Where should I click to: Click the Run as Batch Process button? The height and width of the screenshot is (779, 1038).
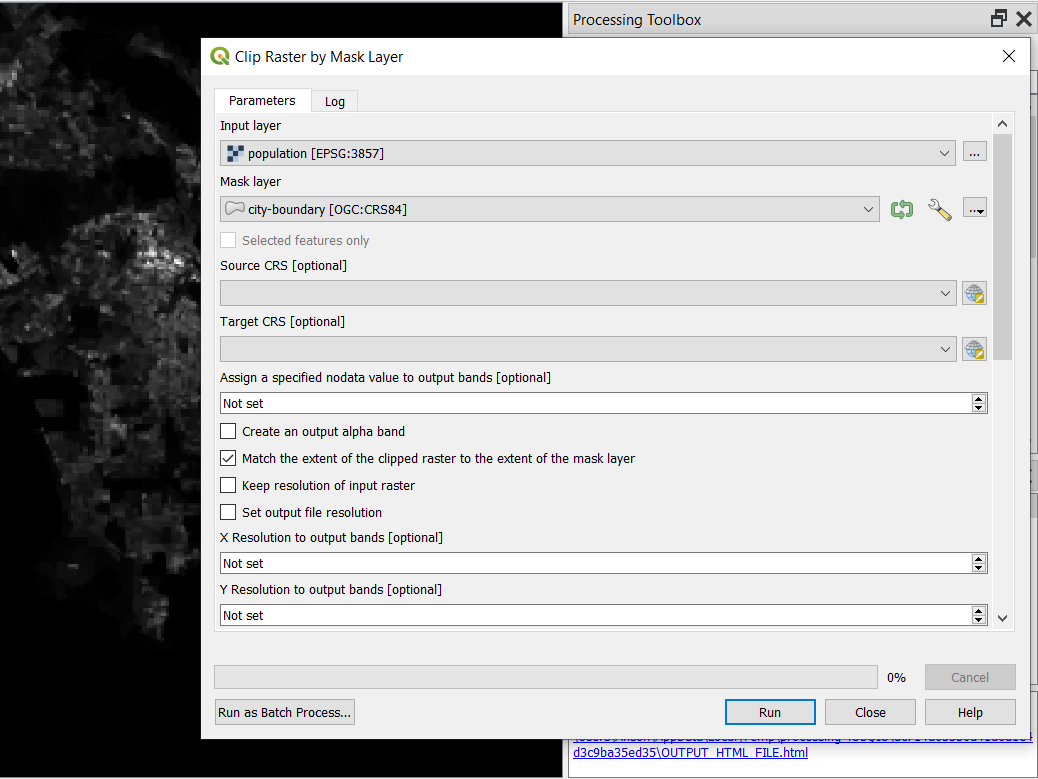click(284, 711)
